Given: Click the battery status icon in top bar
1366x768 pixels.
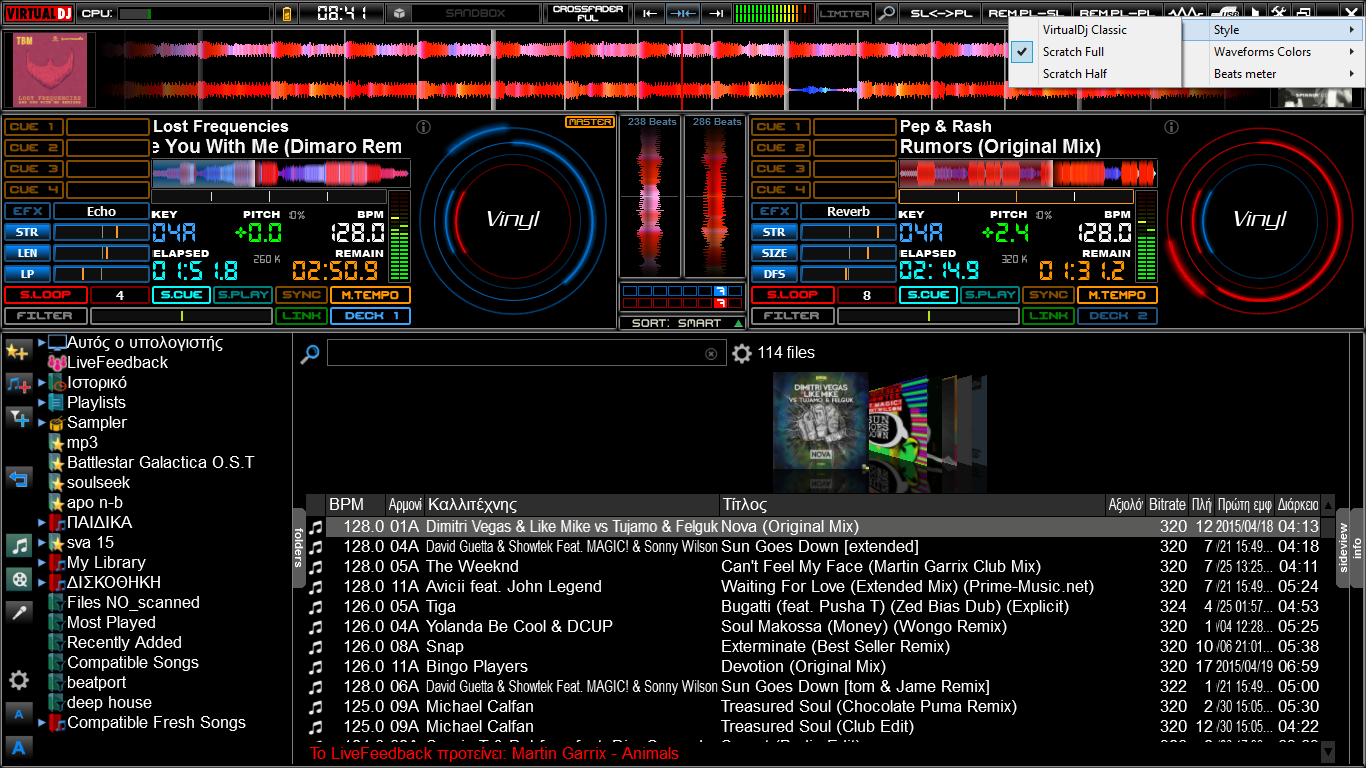Looking at the screenshot, I should [288, 13].
